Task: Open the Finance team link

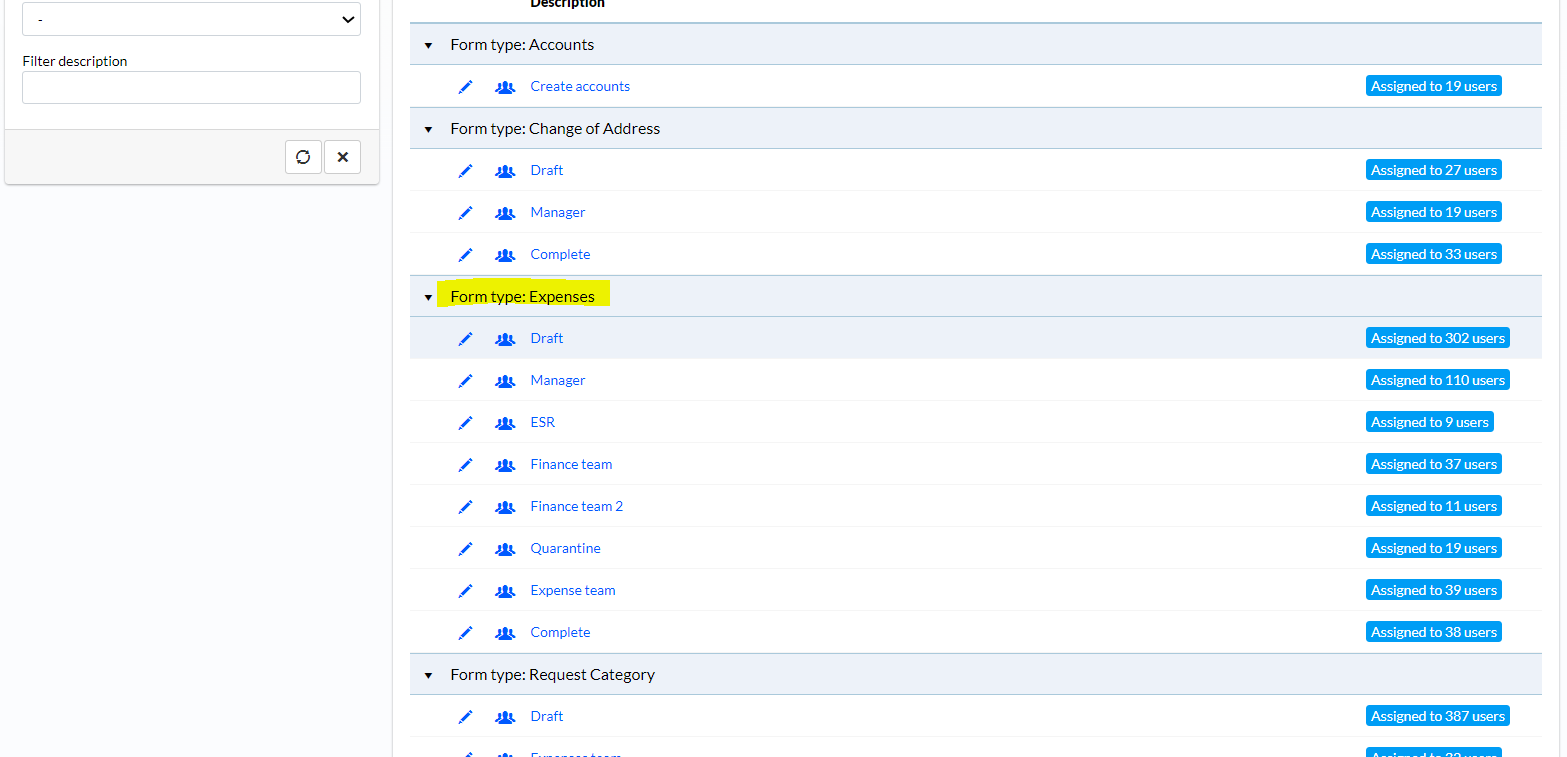Action: click(571, 464)
